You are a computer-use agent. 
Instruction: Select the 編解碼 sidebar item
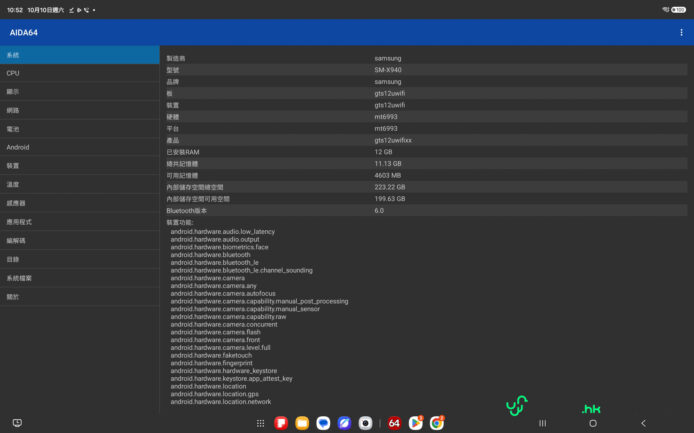click(80, 240)
